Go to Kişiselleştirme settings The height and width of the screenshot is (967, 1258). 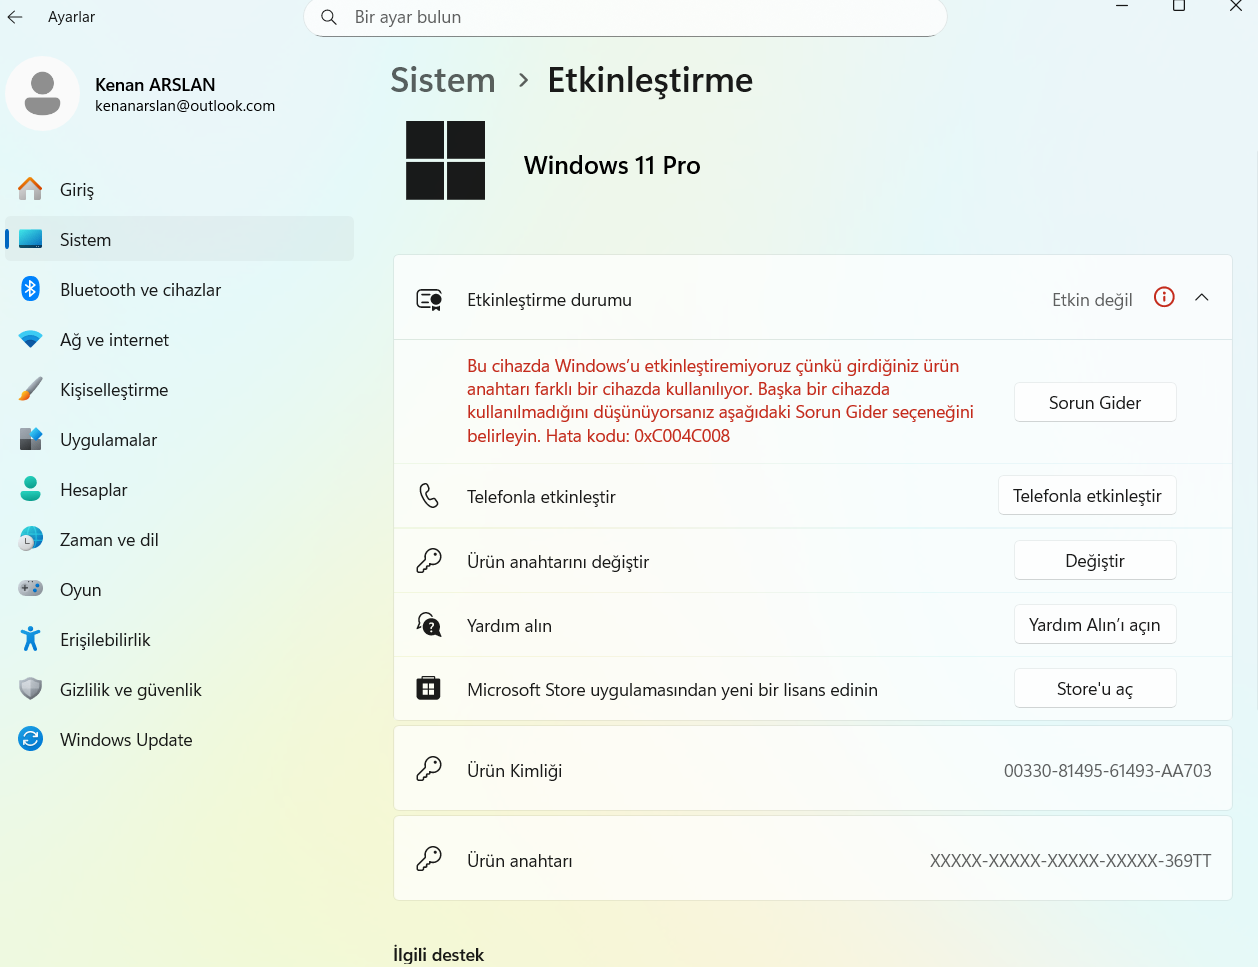(180, 389)
